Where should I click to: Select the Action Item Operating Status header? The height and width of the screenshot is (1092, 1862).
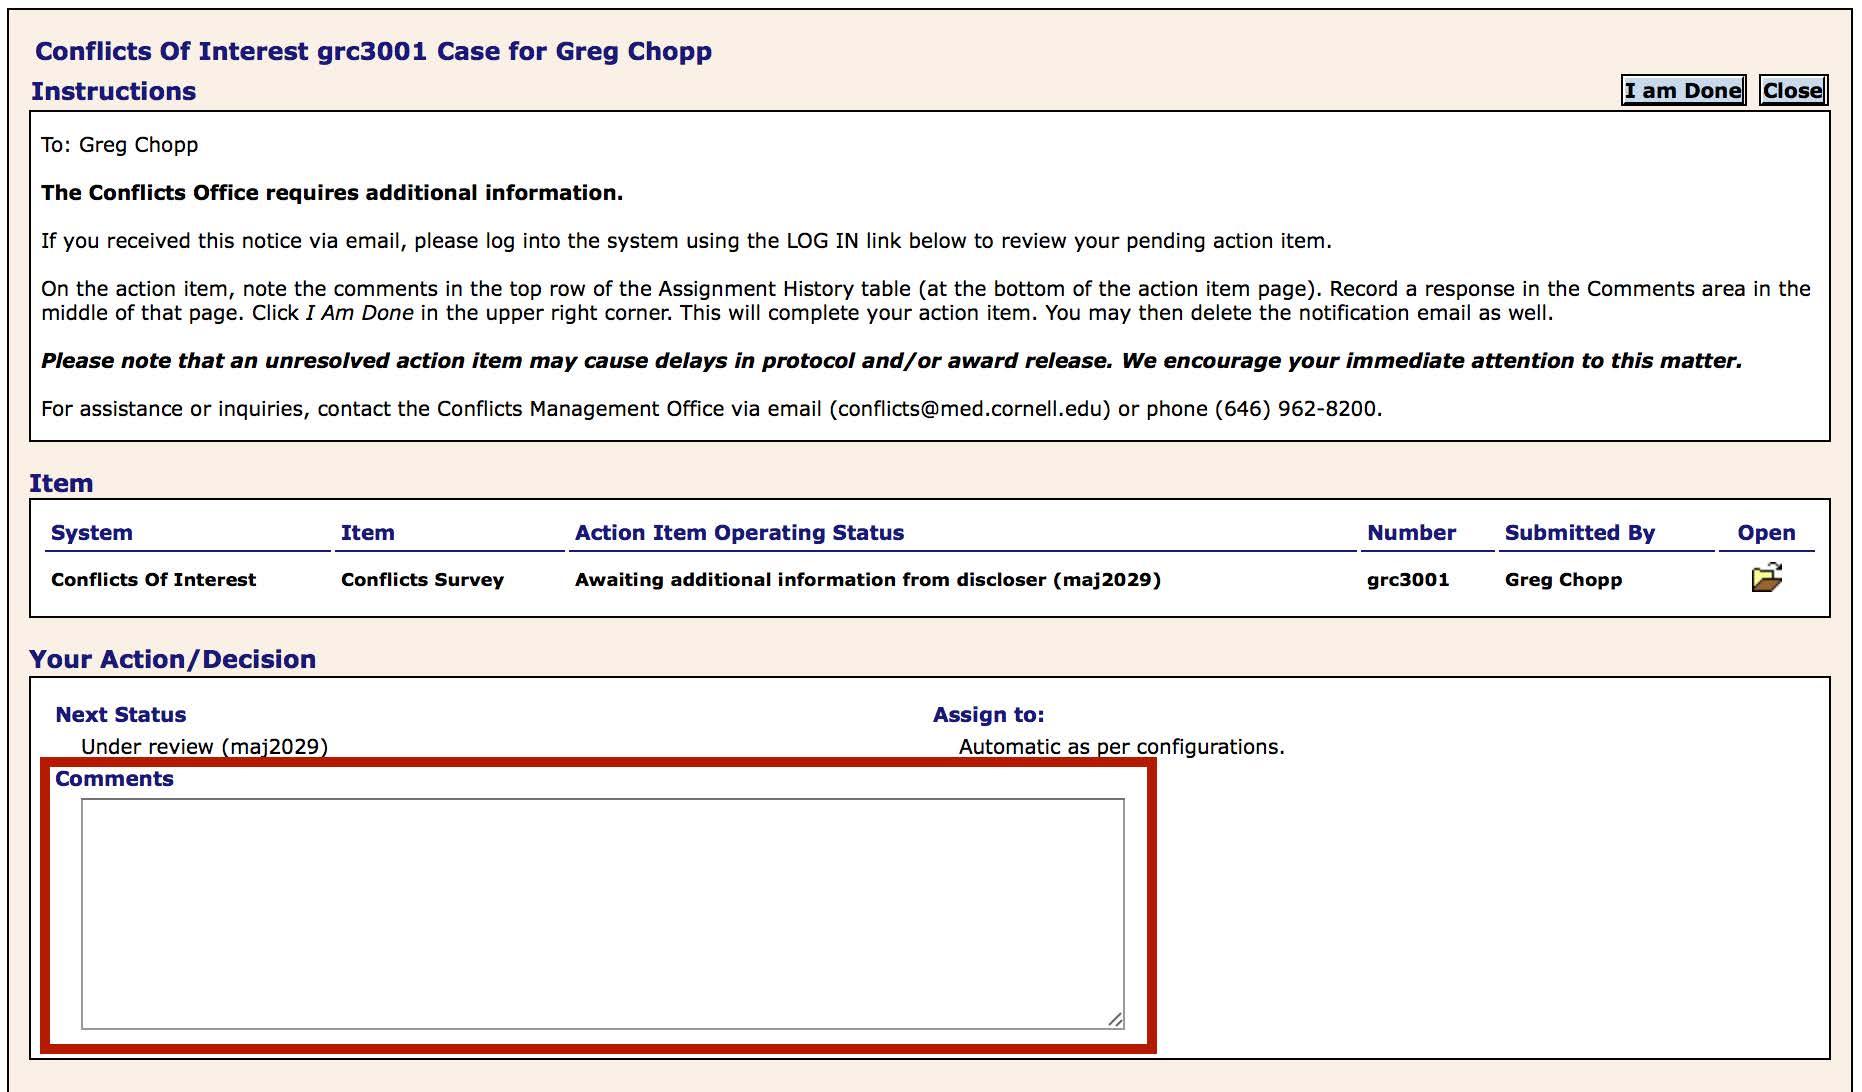pos(739,533)
